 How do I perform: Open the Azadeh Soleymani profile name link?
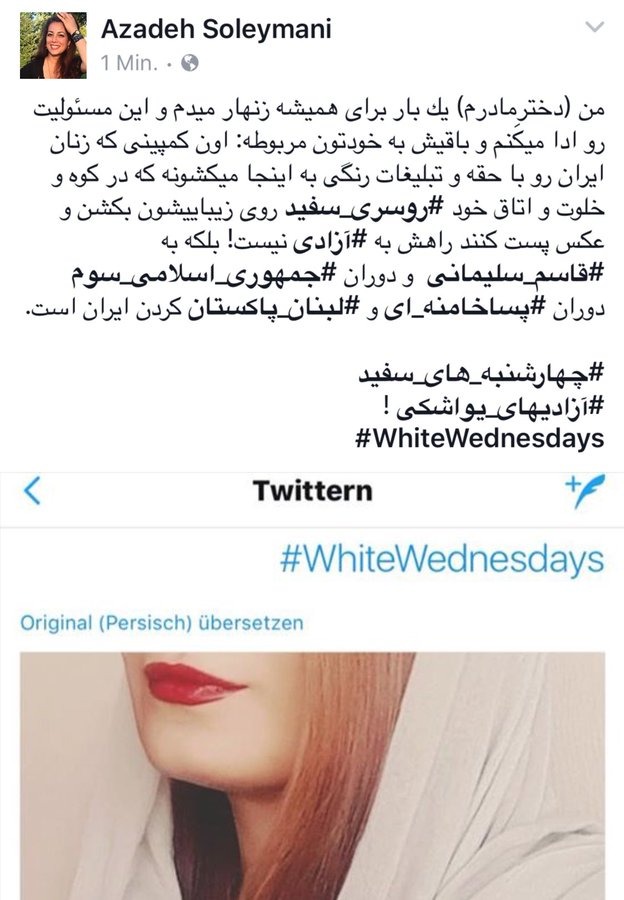216,28
